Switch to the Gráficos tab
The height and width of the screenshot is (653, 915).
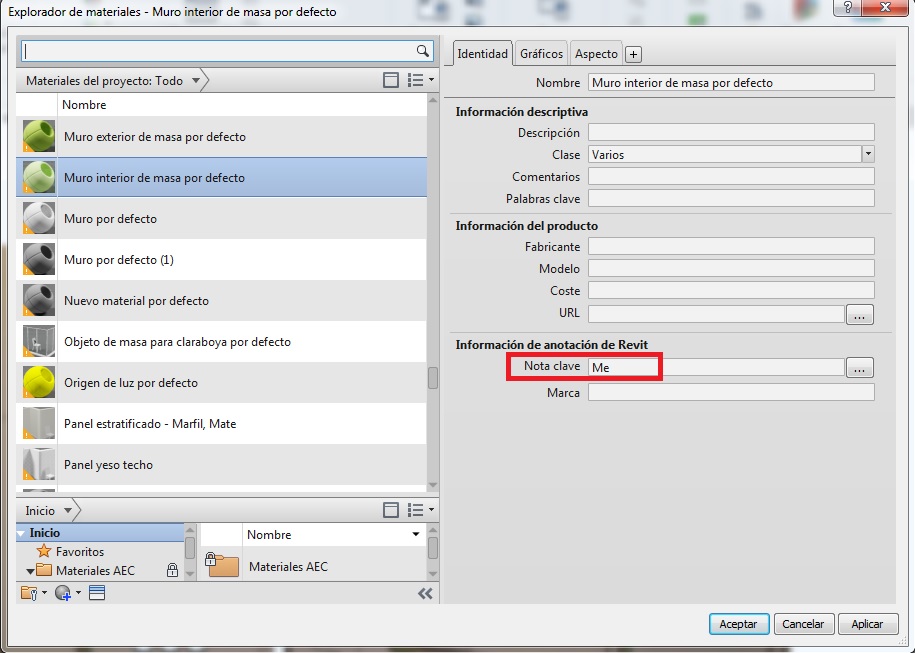[x=542, y=54]
